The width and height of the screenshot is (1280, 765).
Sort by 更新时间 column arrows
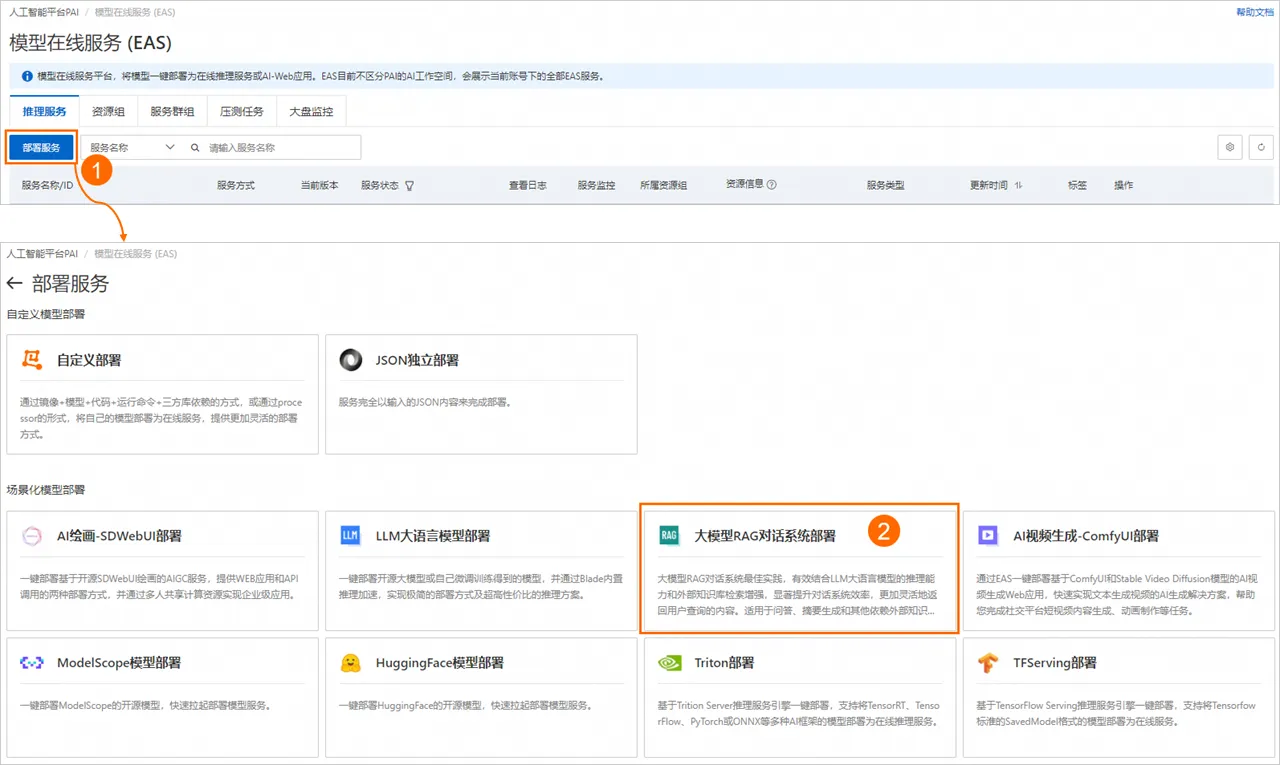pos(1018,185)
